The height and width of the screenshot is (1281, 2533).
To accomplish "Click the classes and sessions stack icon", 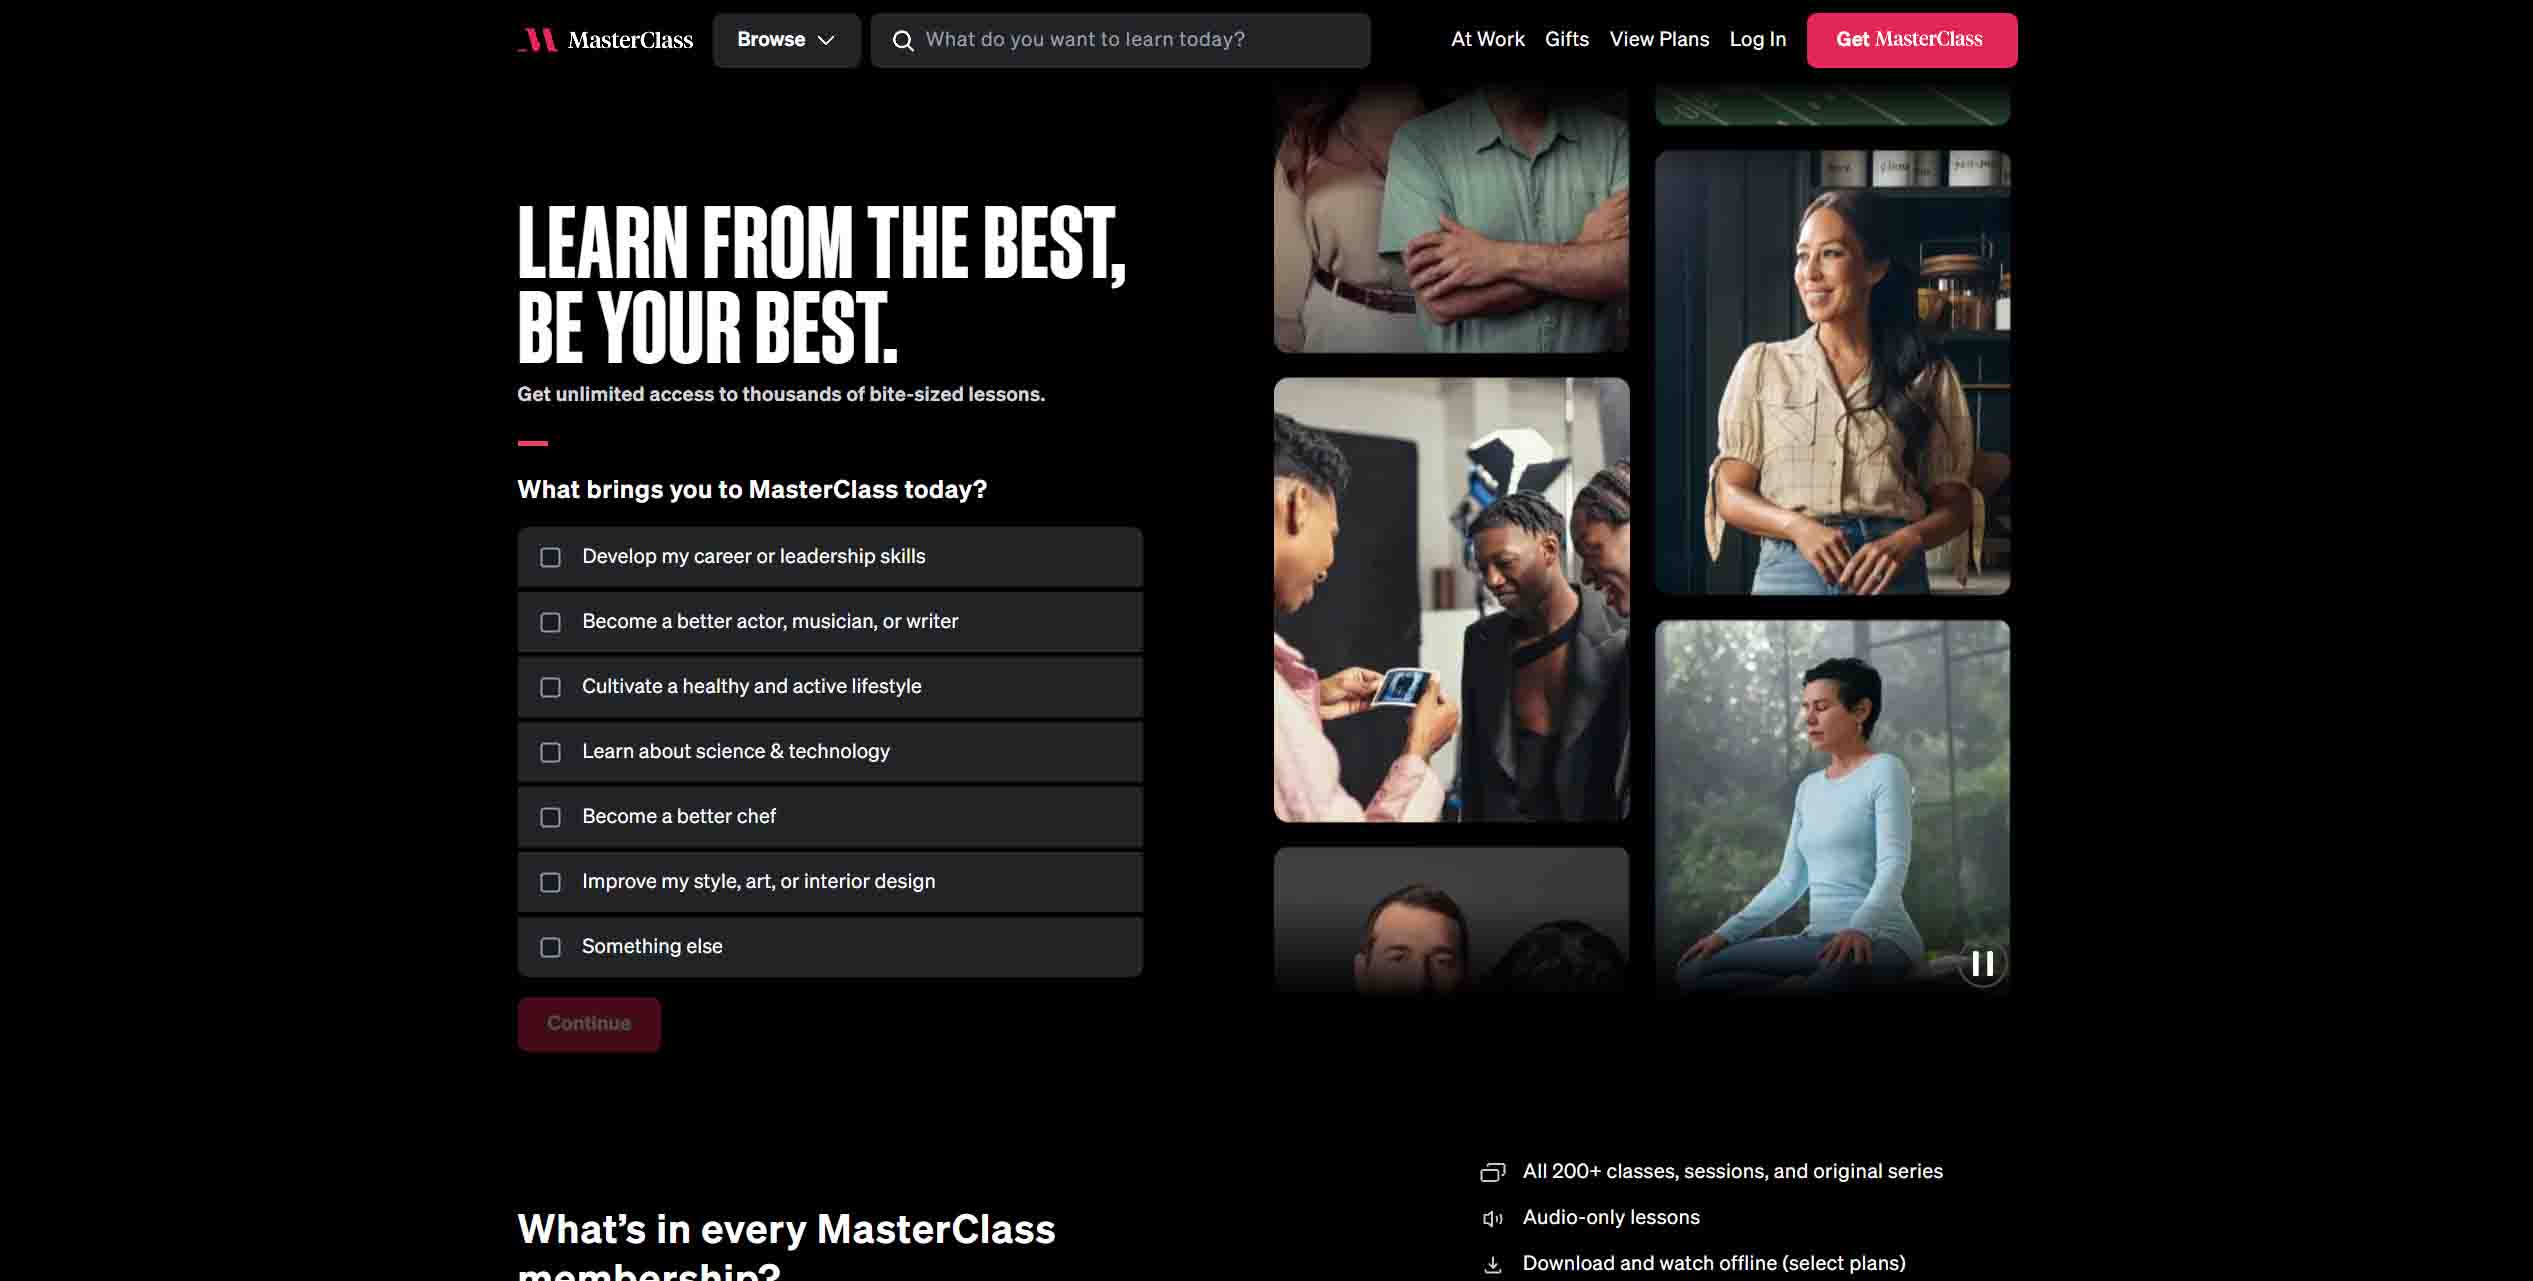I will pyautogui.click(x=1493, y=1172).
